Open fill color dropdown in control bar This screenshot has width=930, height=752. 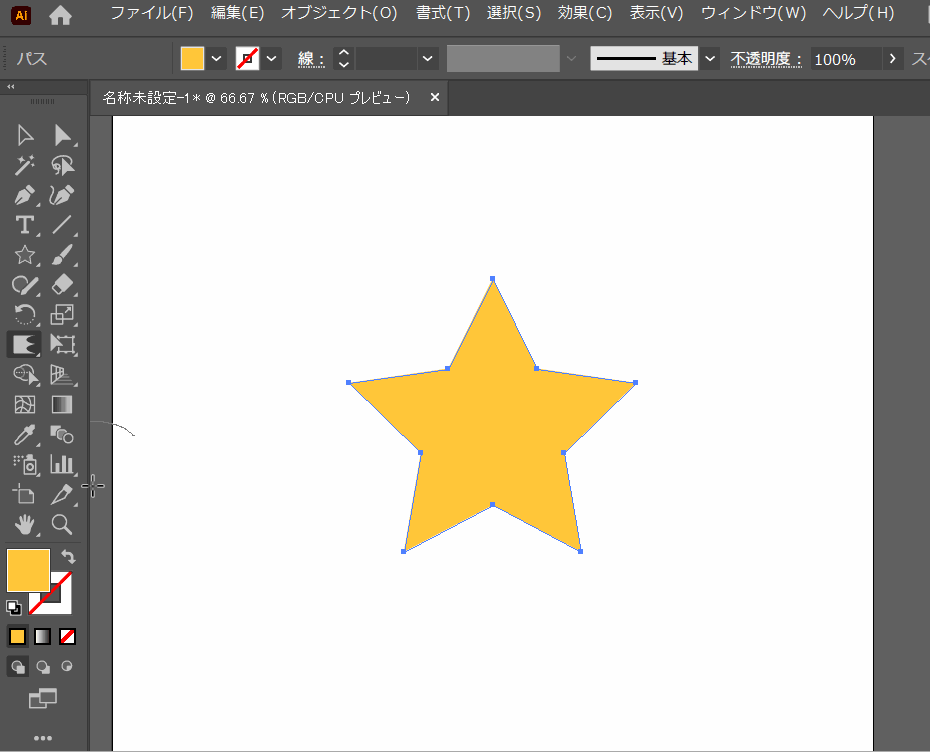[216, 59]
